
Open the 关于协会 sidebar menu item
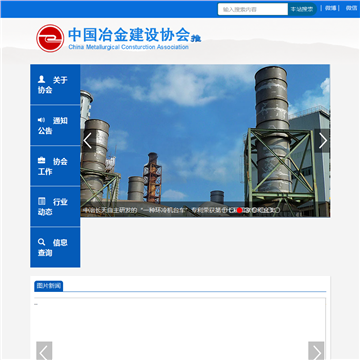click(55, 85)
